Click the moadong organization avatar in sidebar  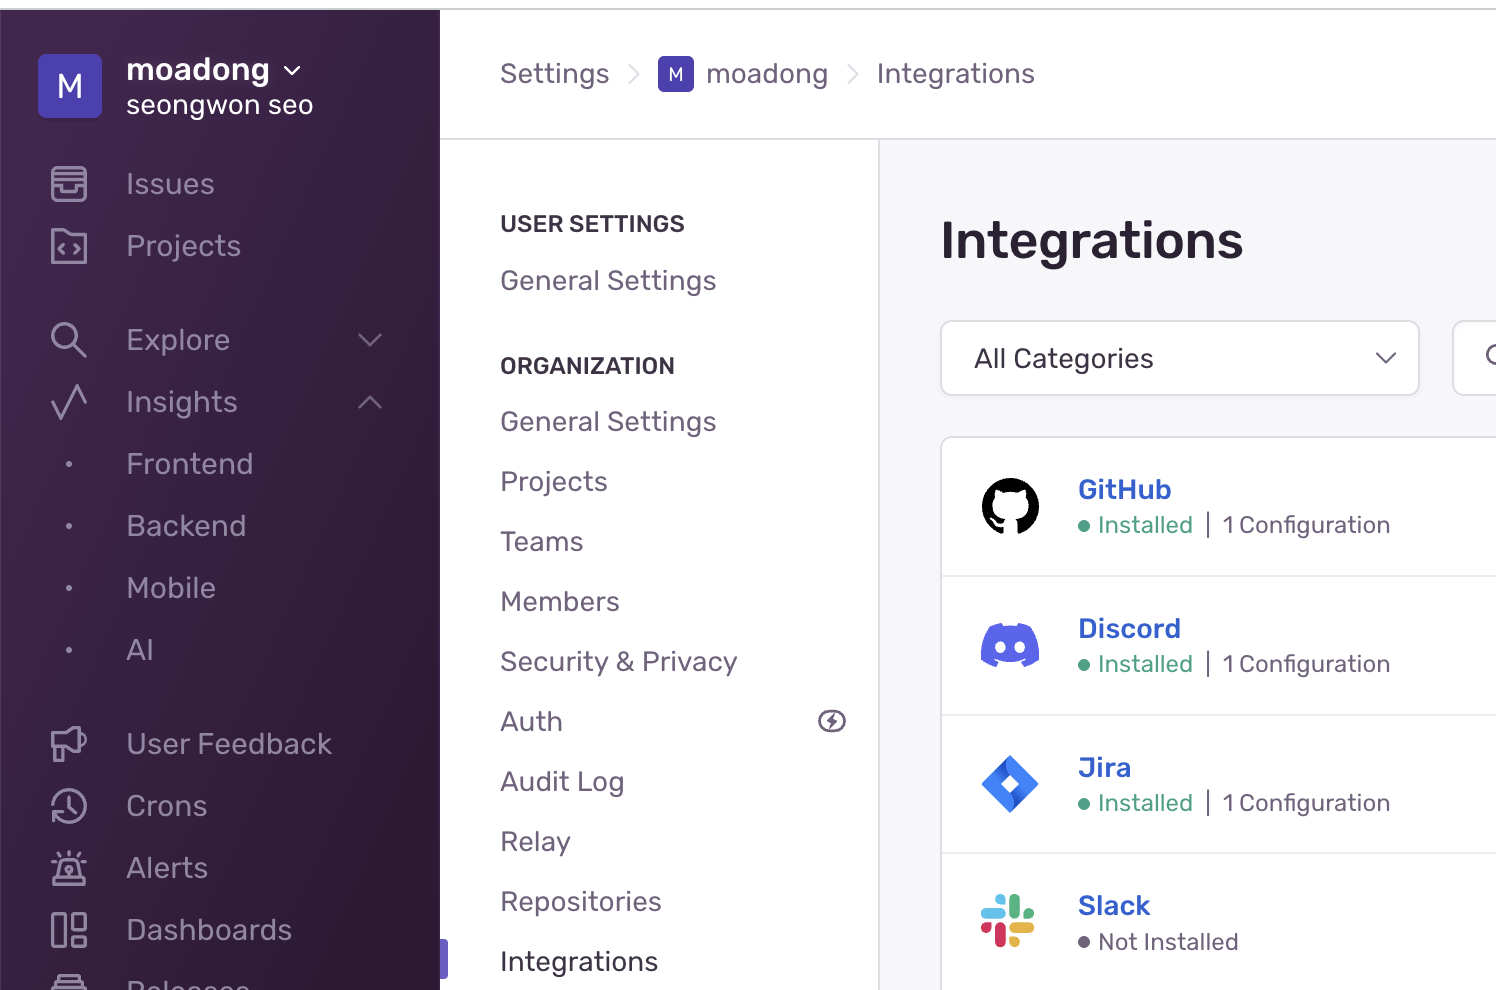(70, 86)
